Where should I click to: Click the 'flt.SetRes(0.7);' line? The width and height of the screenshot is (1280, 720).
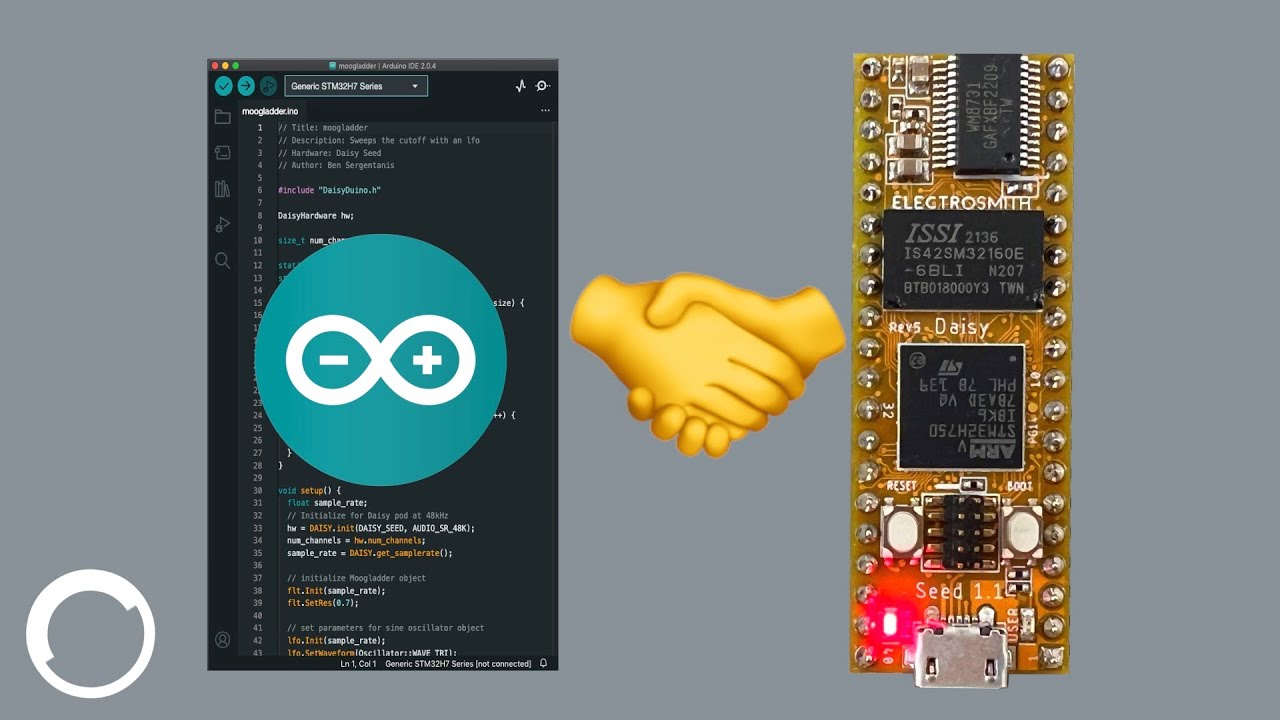(322, 603)
